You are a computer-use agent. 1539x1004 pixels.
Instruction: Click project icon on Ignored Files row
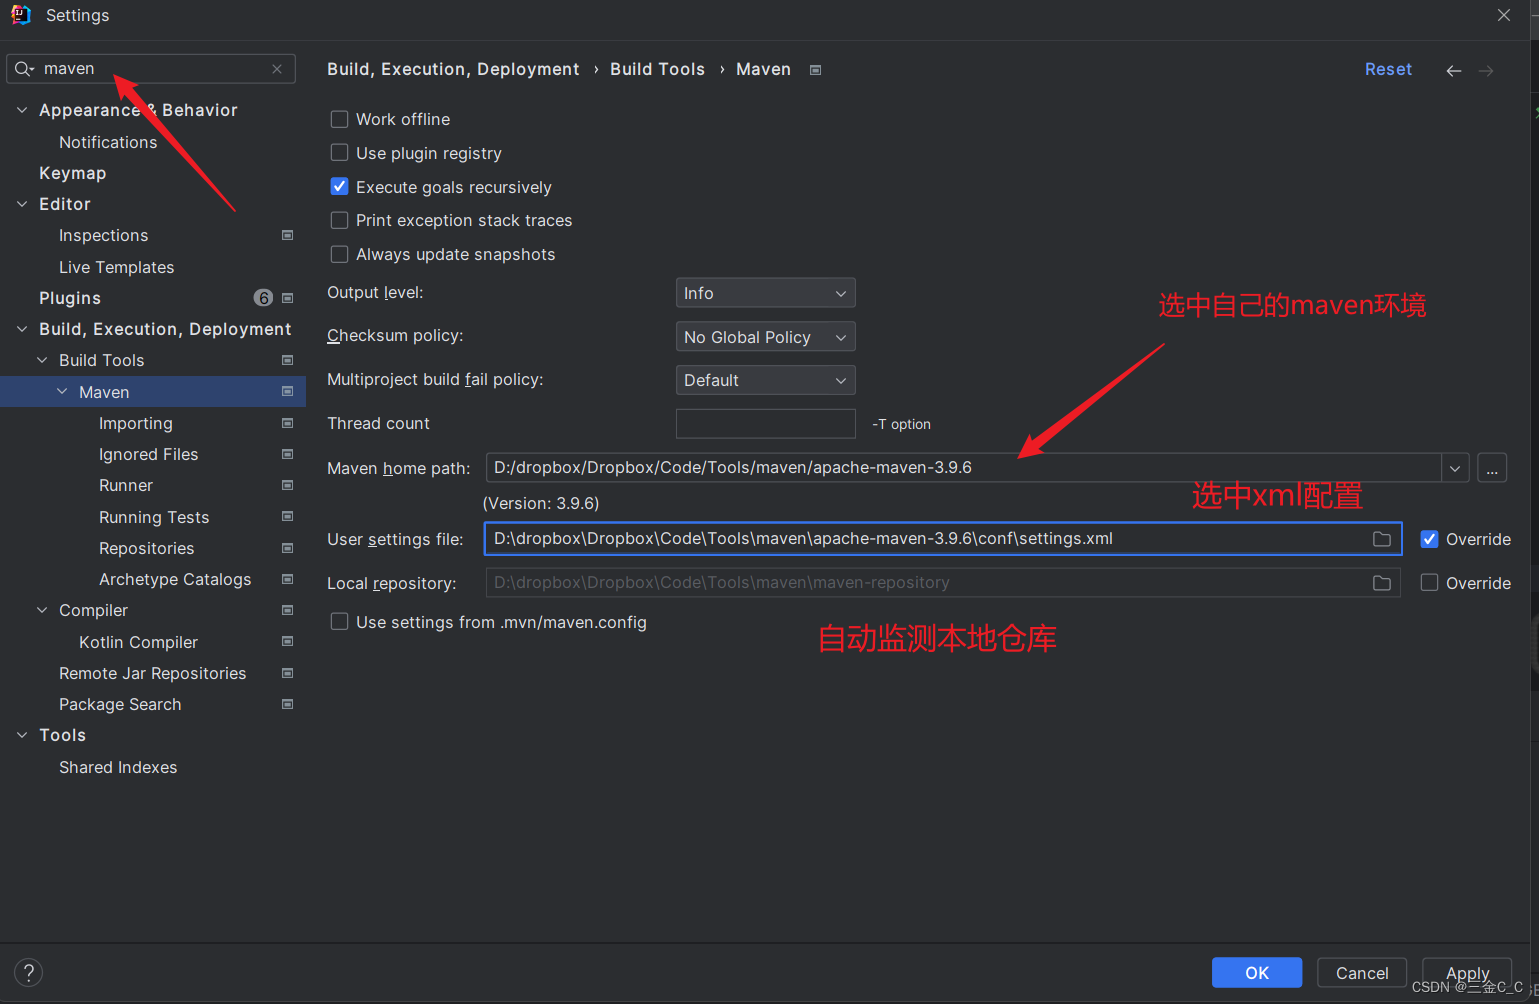[x=288, y=454]
